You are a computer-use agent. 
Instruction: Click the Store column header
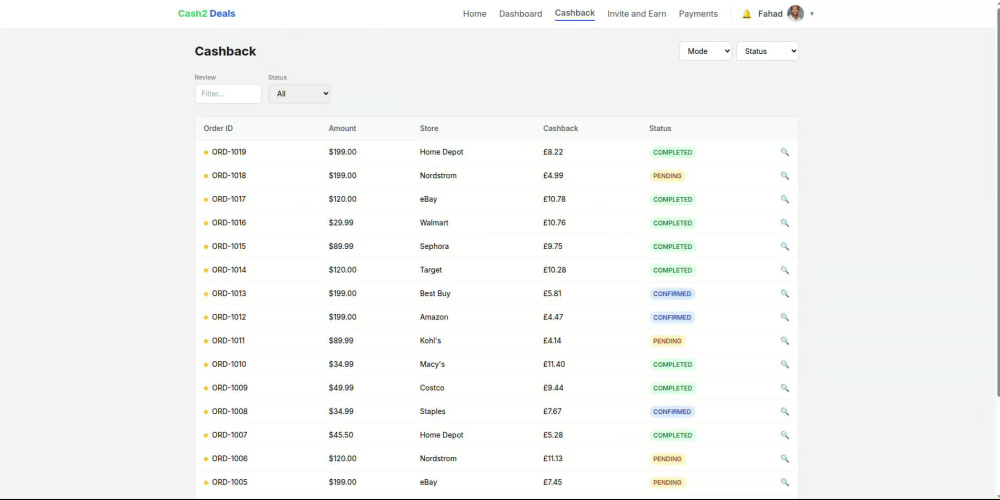tap(429, 128)
